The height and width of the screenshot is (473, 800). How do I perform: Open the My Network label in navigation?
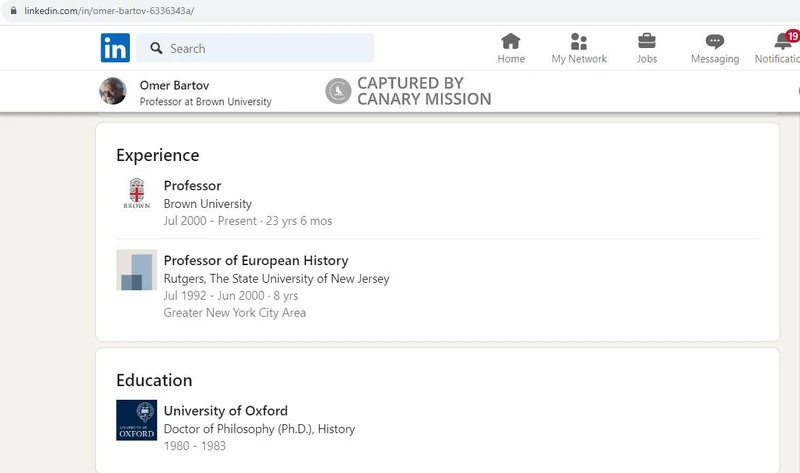579,59
